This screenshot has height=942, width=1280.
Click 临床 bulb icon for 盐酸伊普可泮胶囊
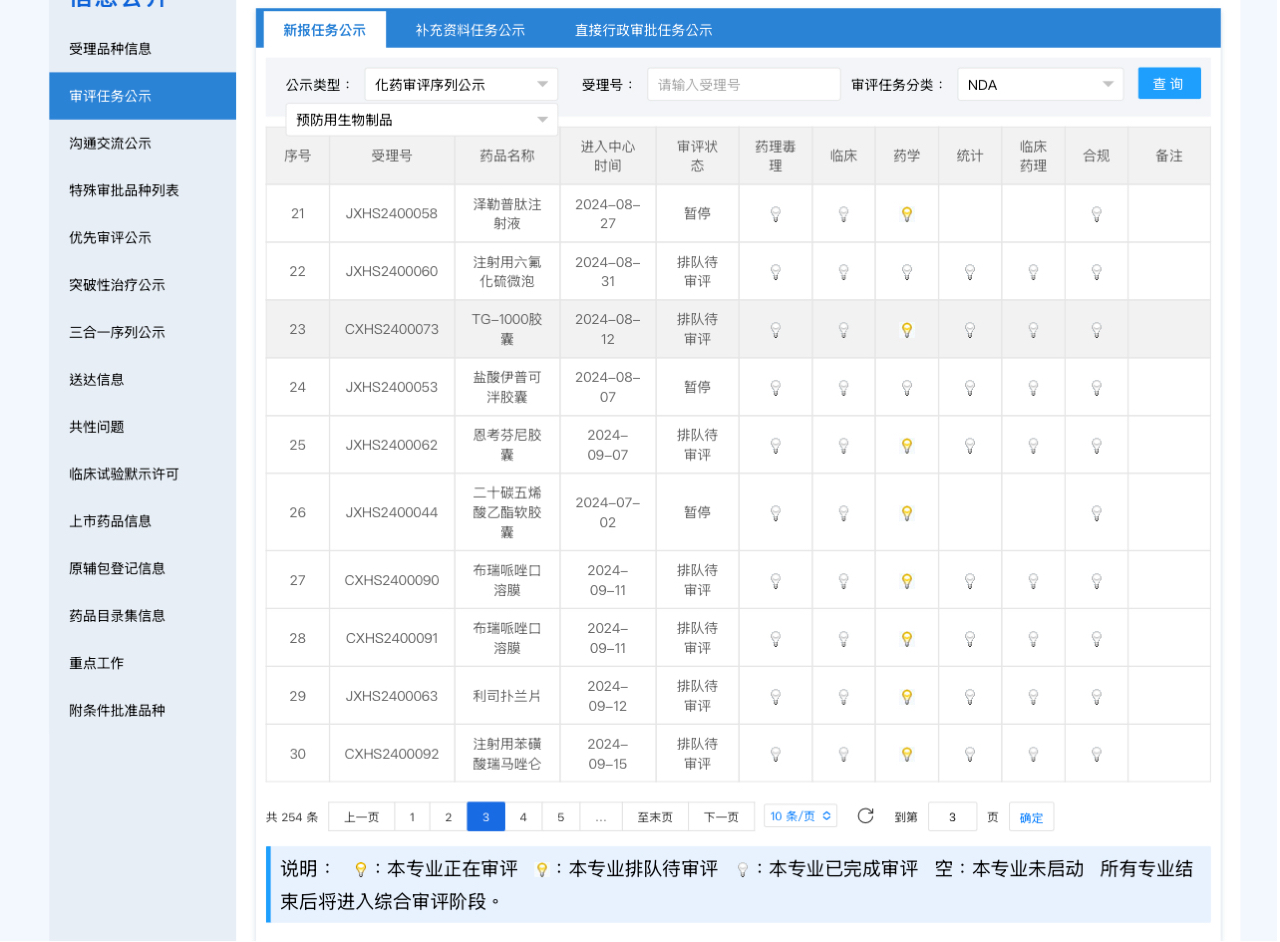(x=843, y=388)
